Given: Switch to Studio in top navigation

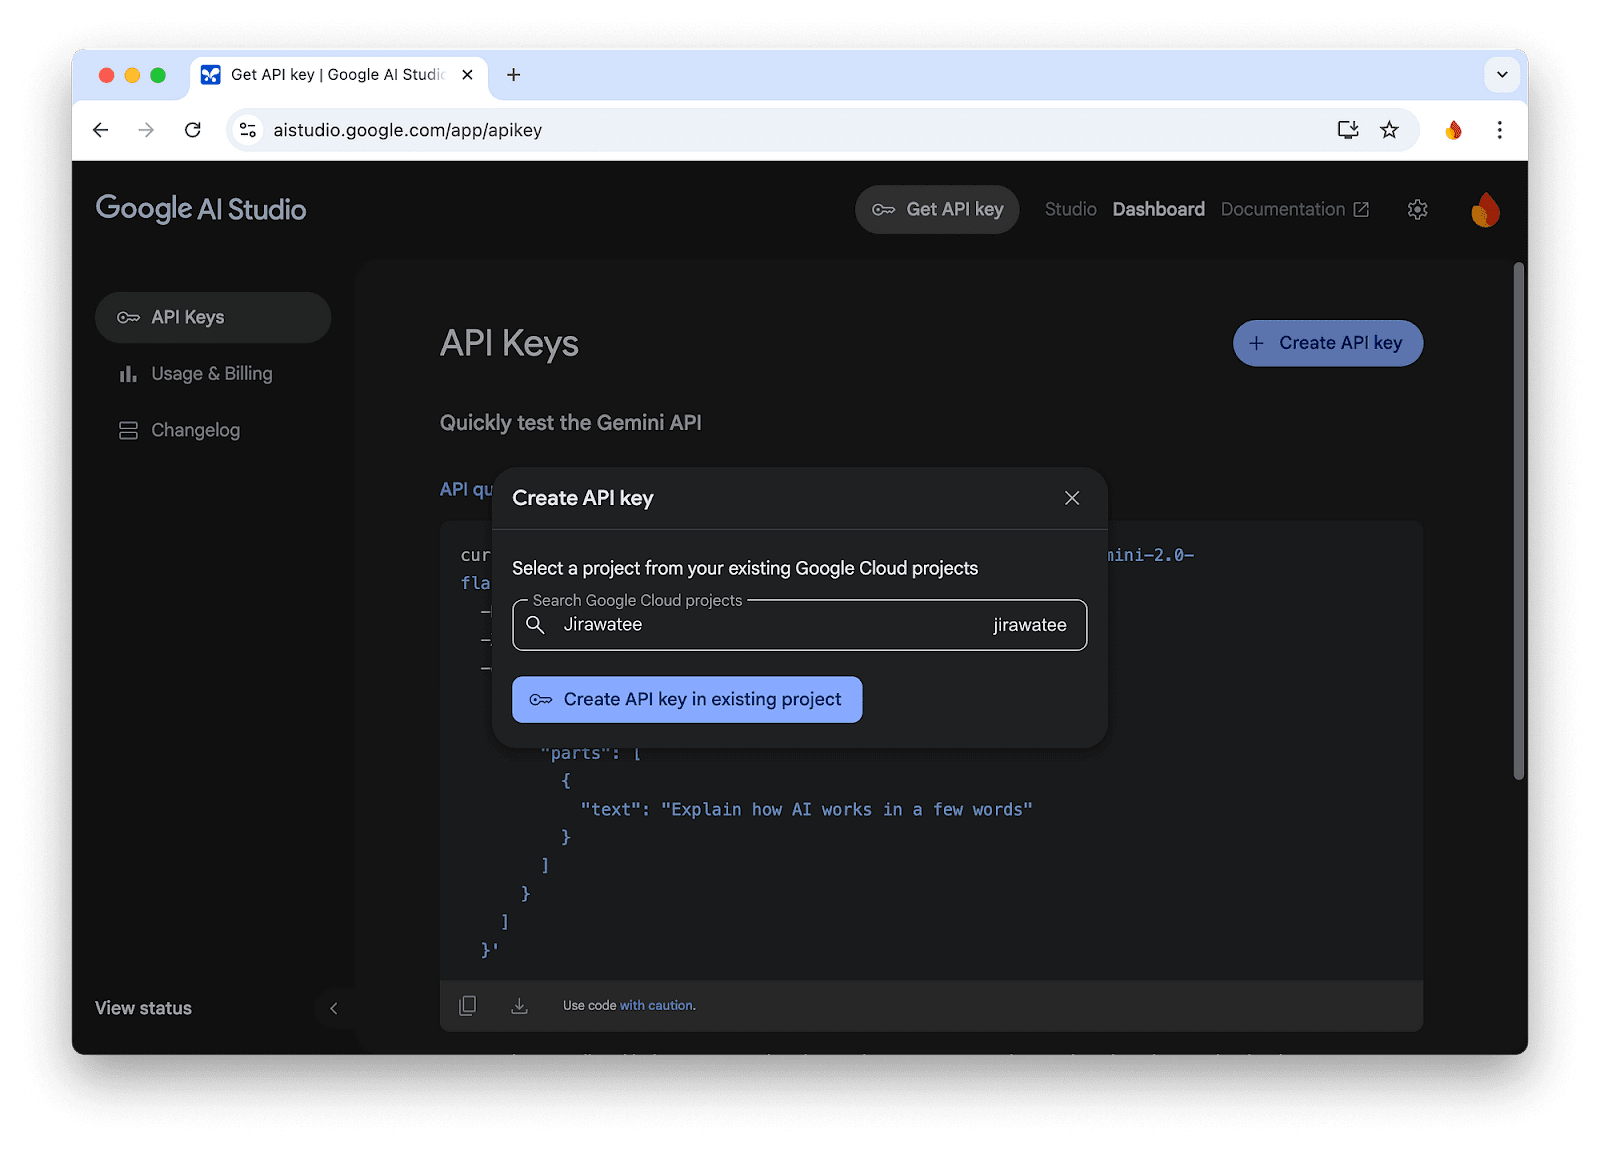Looking at the screenshot, I should [x=1070, y=210].
